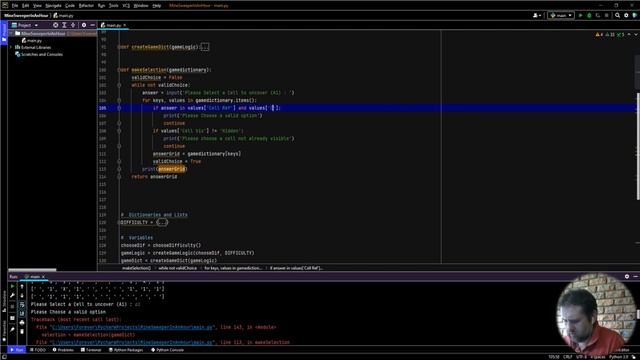
Task: Open the Python Console tool window
Action: (168, 350)
